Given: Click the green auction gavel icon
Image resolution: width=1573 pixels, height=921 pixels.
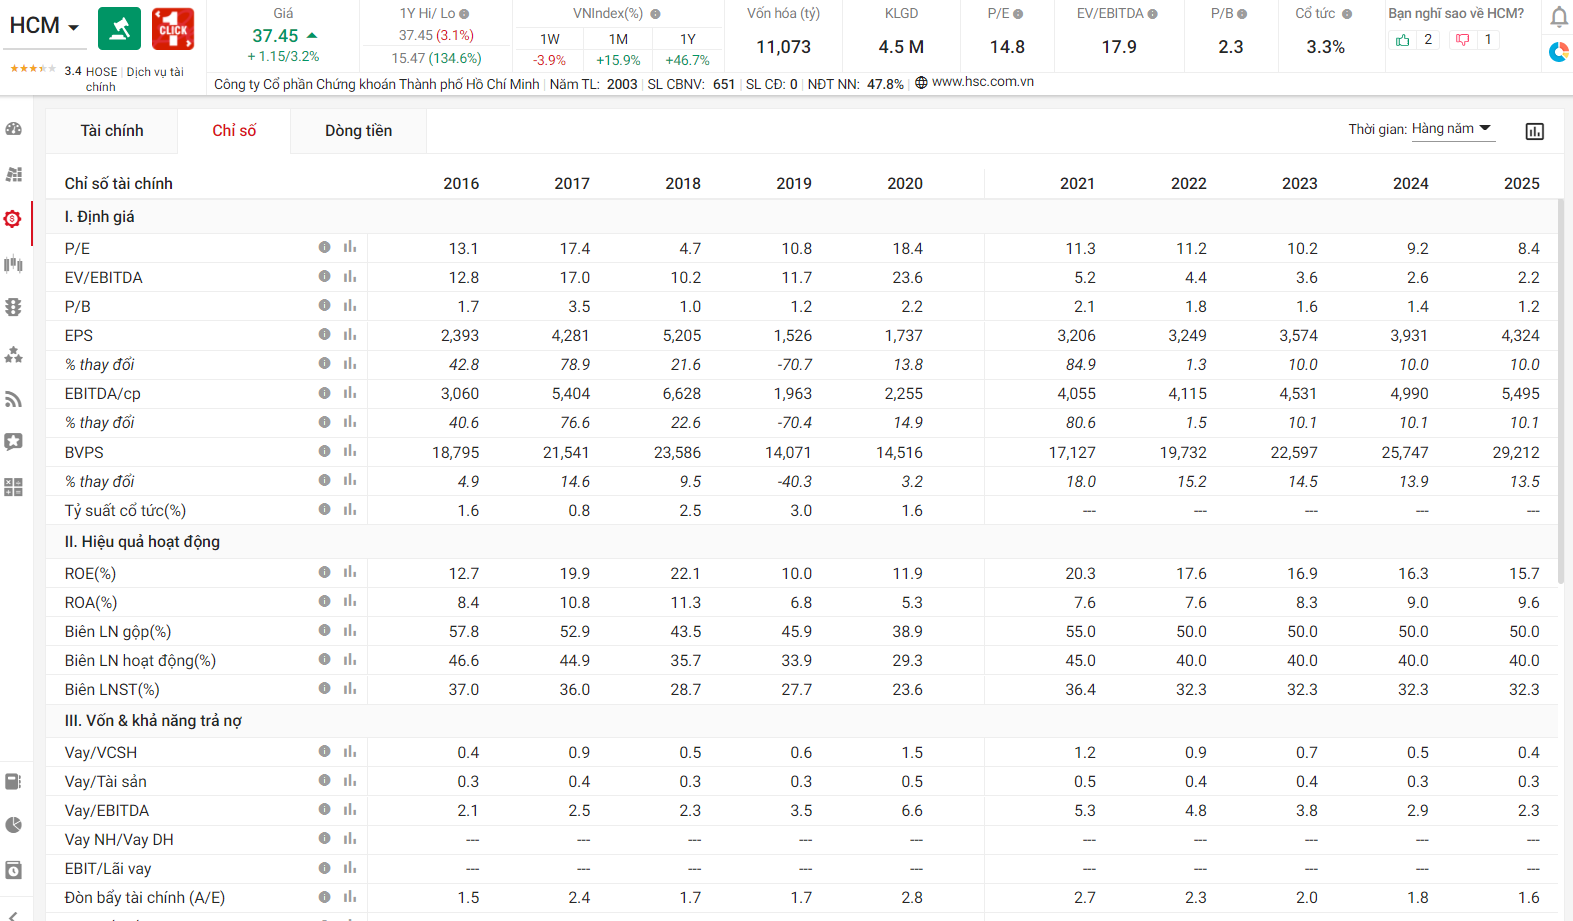Looking at the screenshot, I should pyautogui.click(x=119, y=28).
